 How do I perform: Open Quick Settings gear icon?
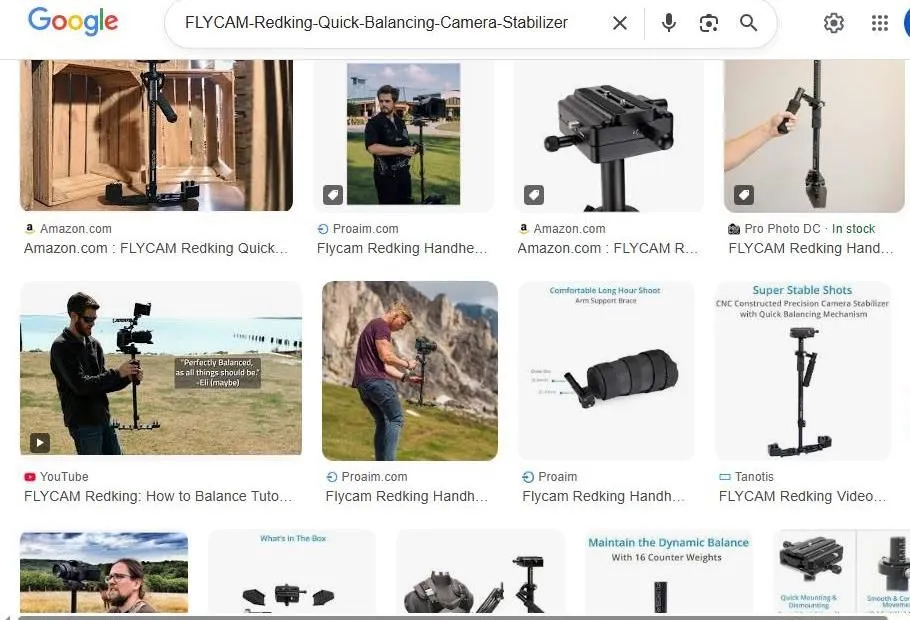pos(833,23)
